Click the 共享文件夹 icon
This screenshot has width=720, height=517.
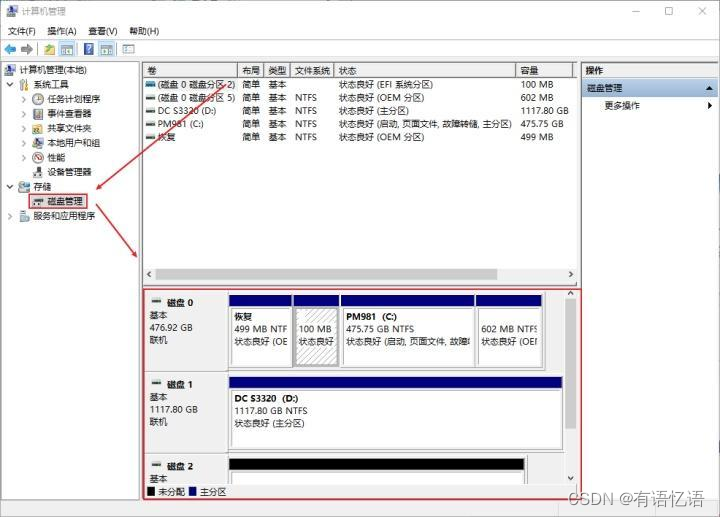point(38,129)
